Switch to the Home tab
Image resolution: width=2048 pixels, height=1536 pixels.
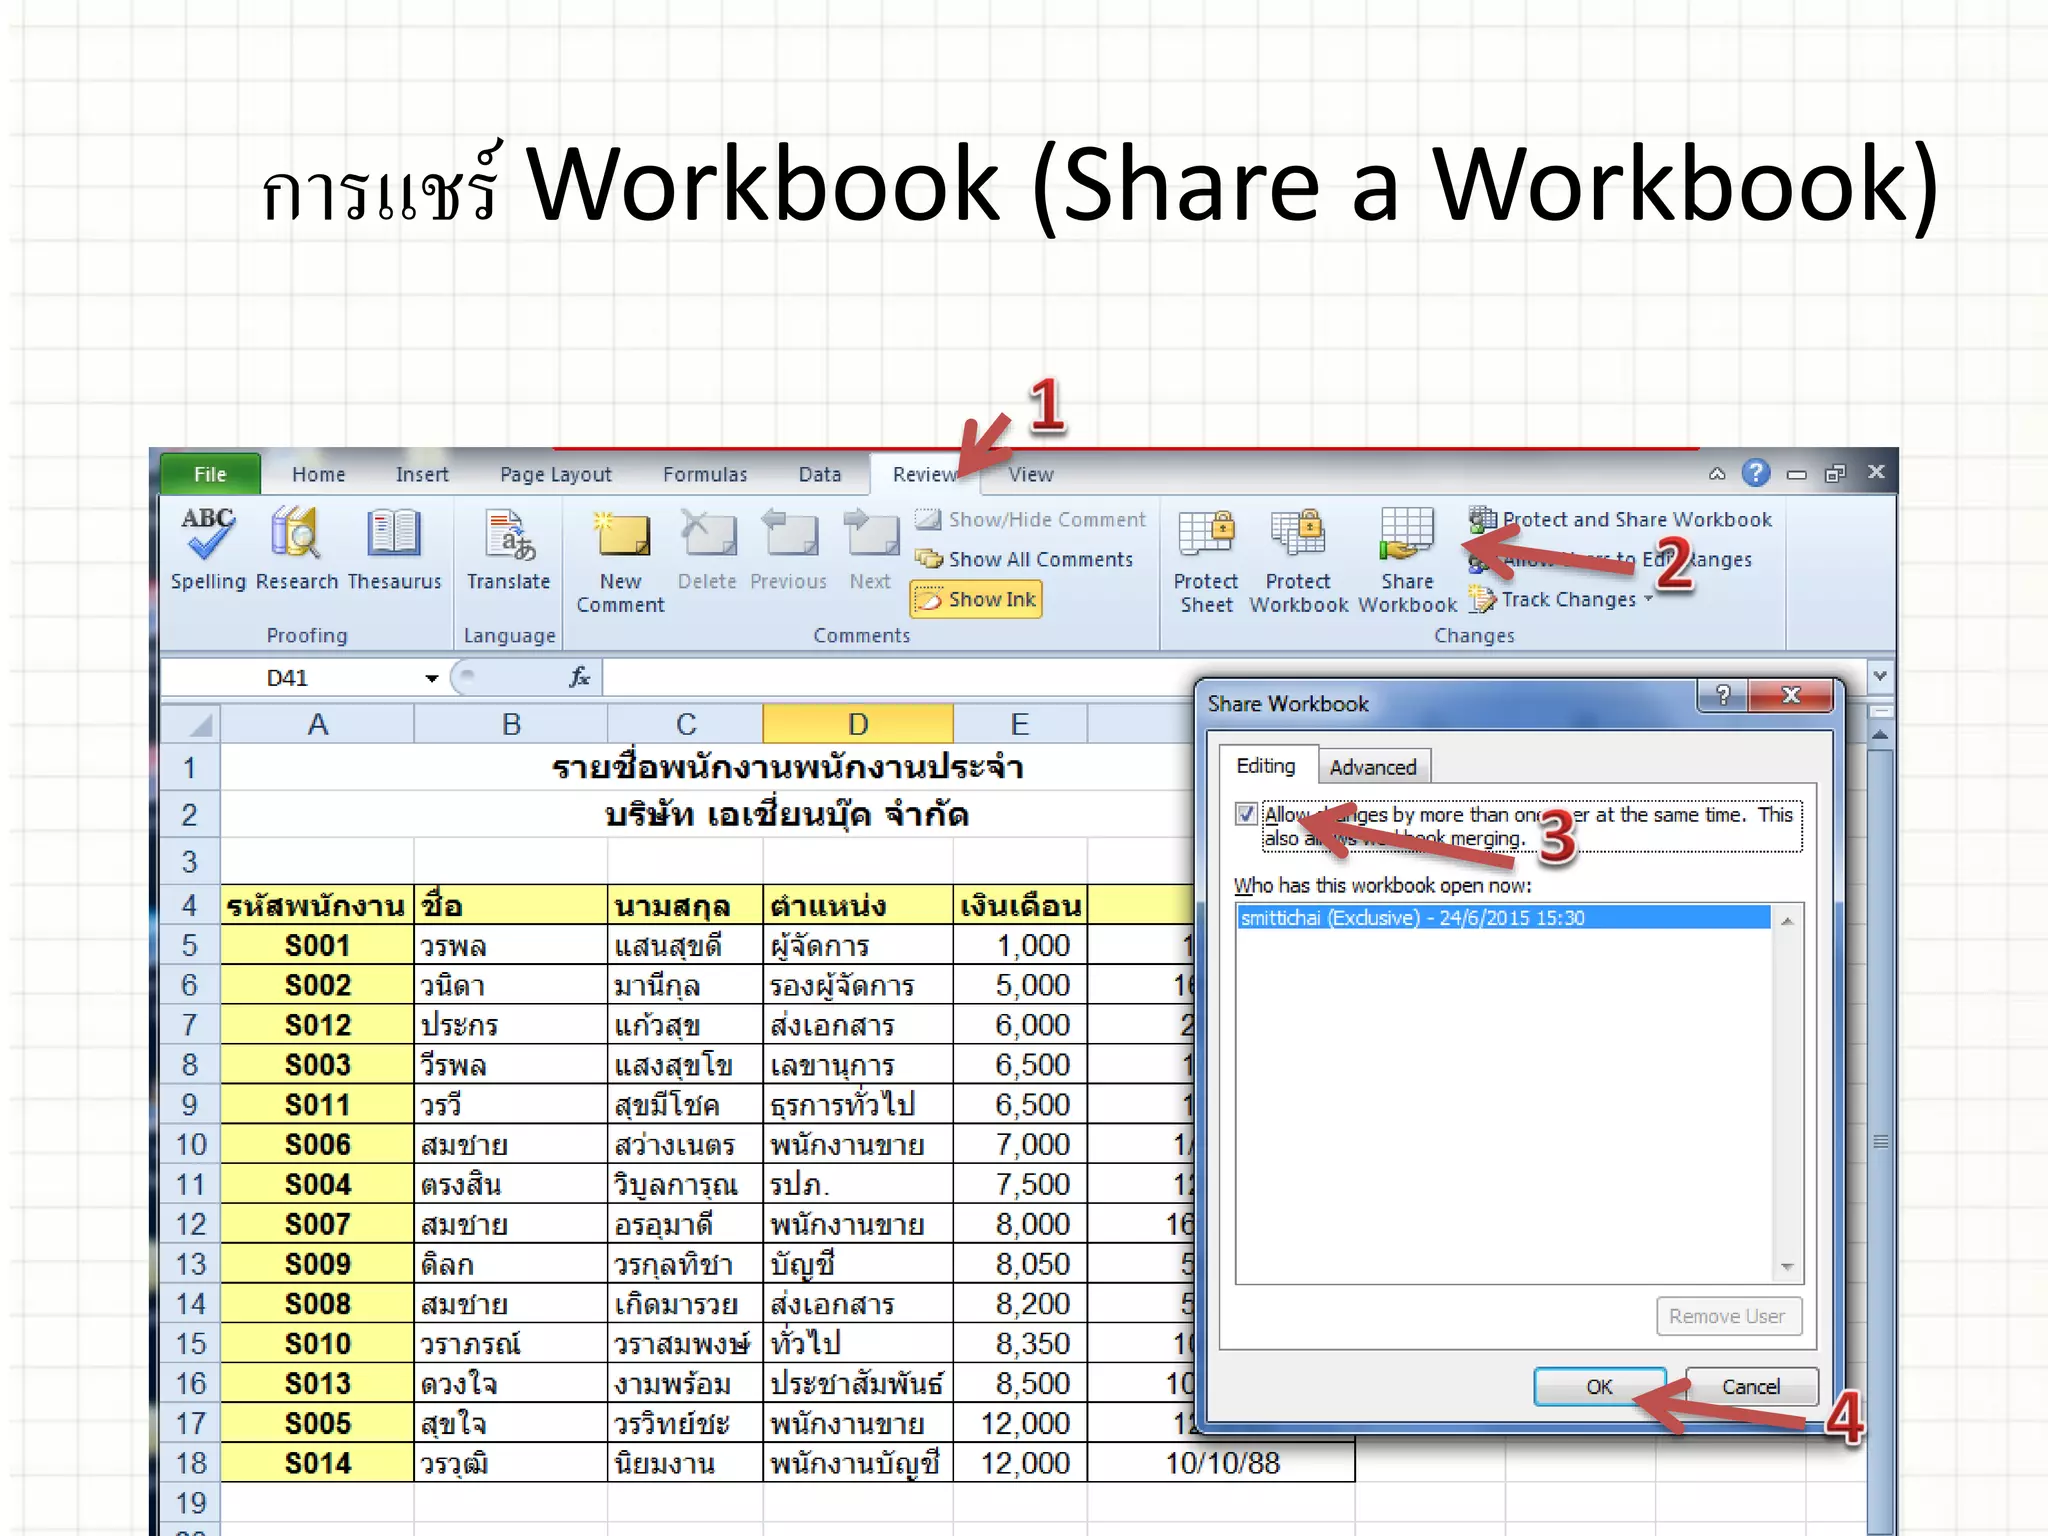point(318,474)
